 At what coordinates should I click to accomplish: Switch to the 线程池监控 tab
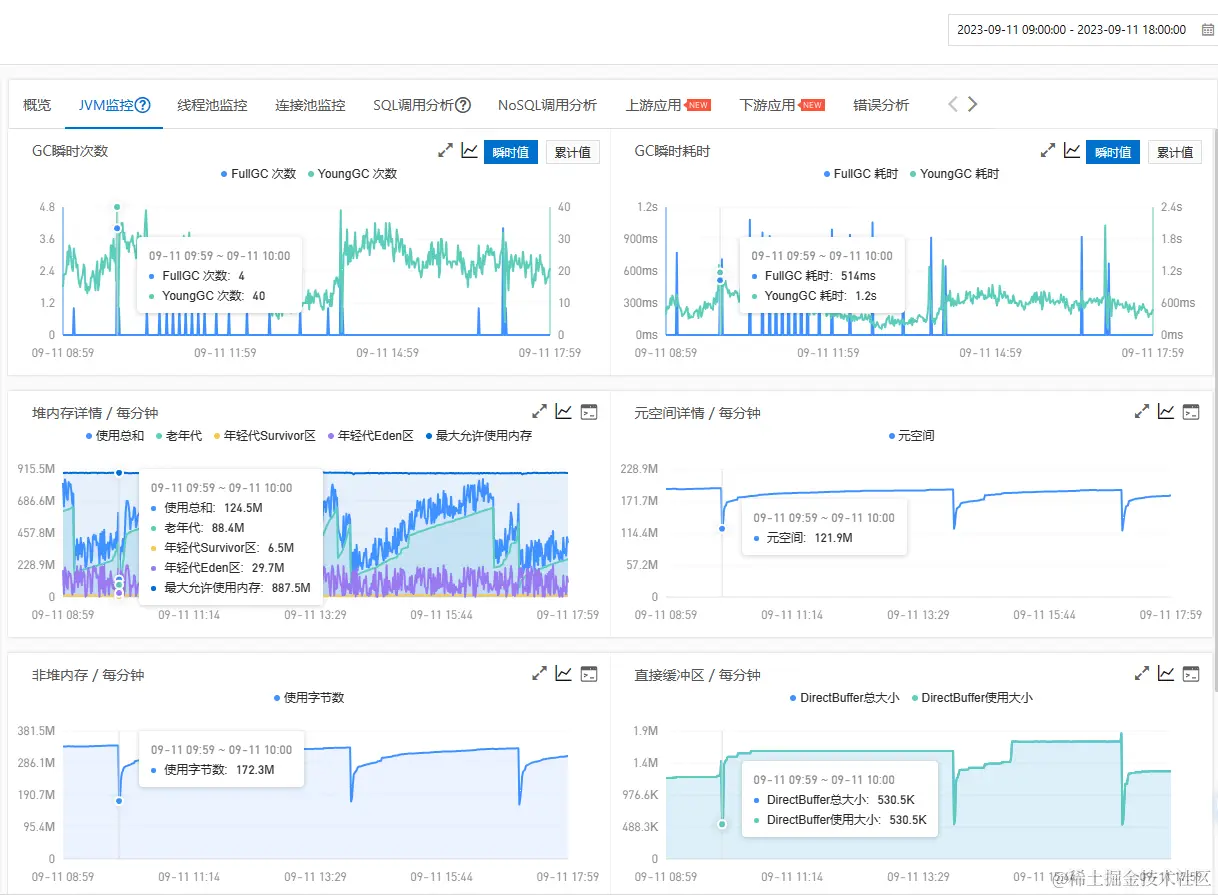[x=212, y=105]
